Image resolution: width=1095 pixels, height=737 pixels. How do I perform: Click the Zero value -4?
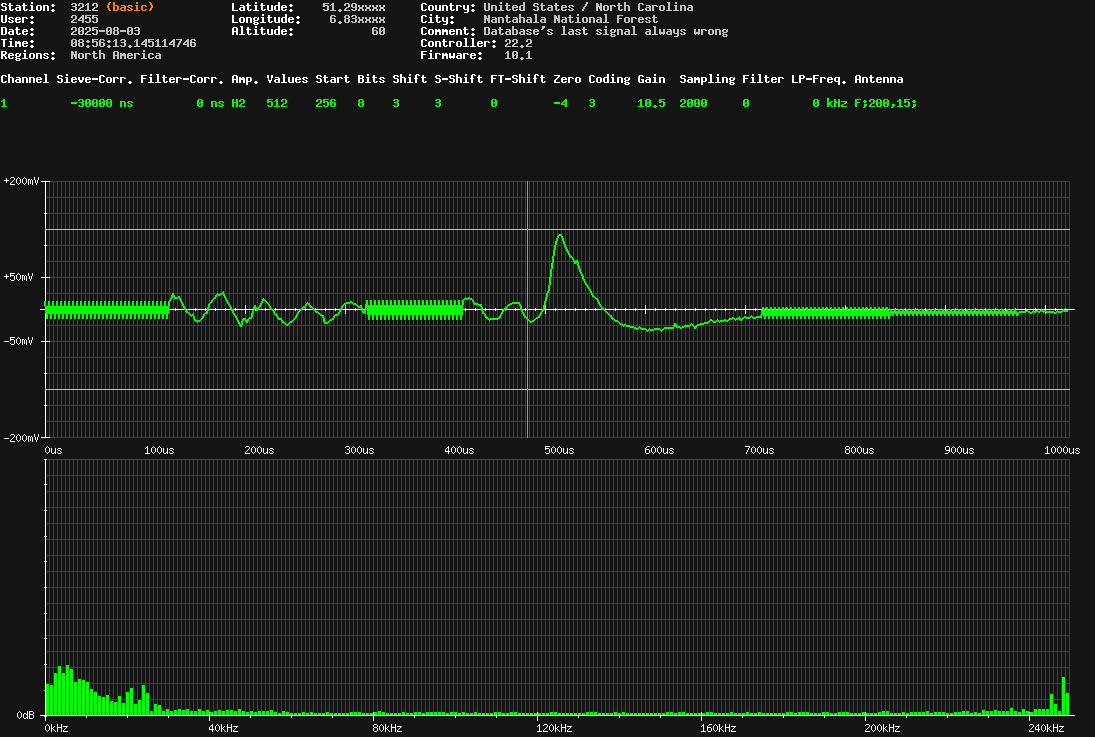coord(558,103)
